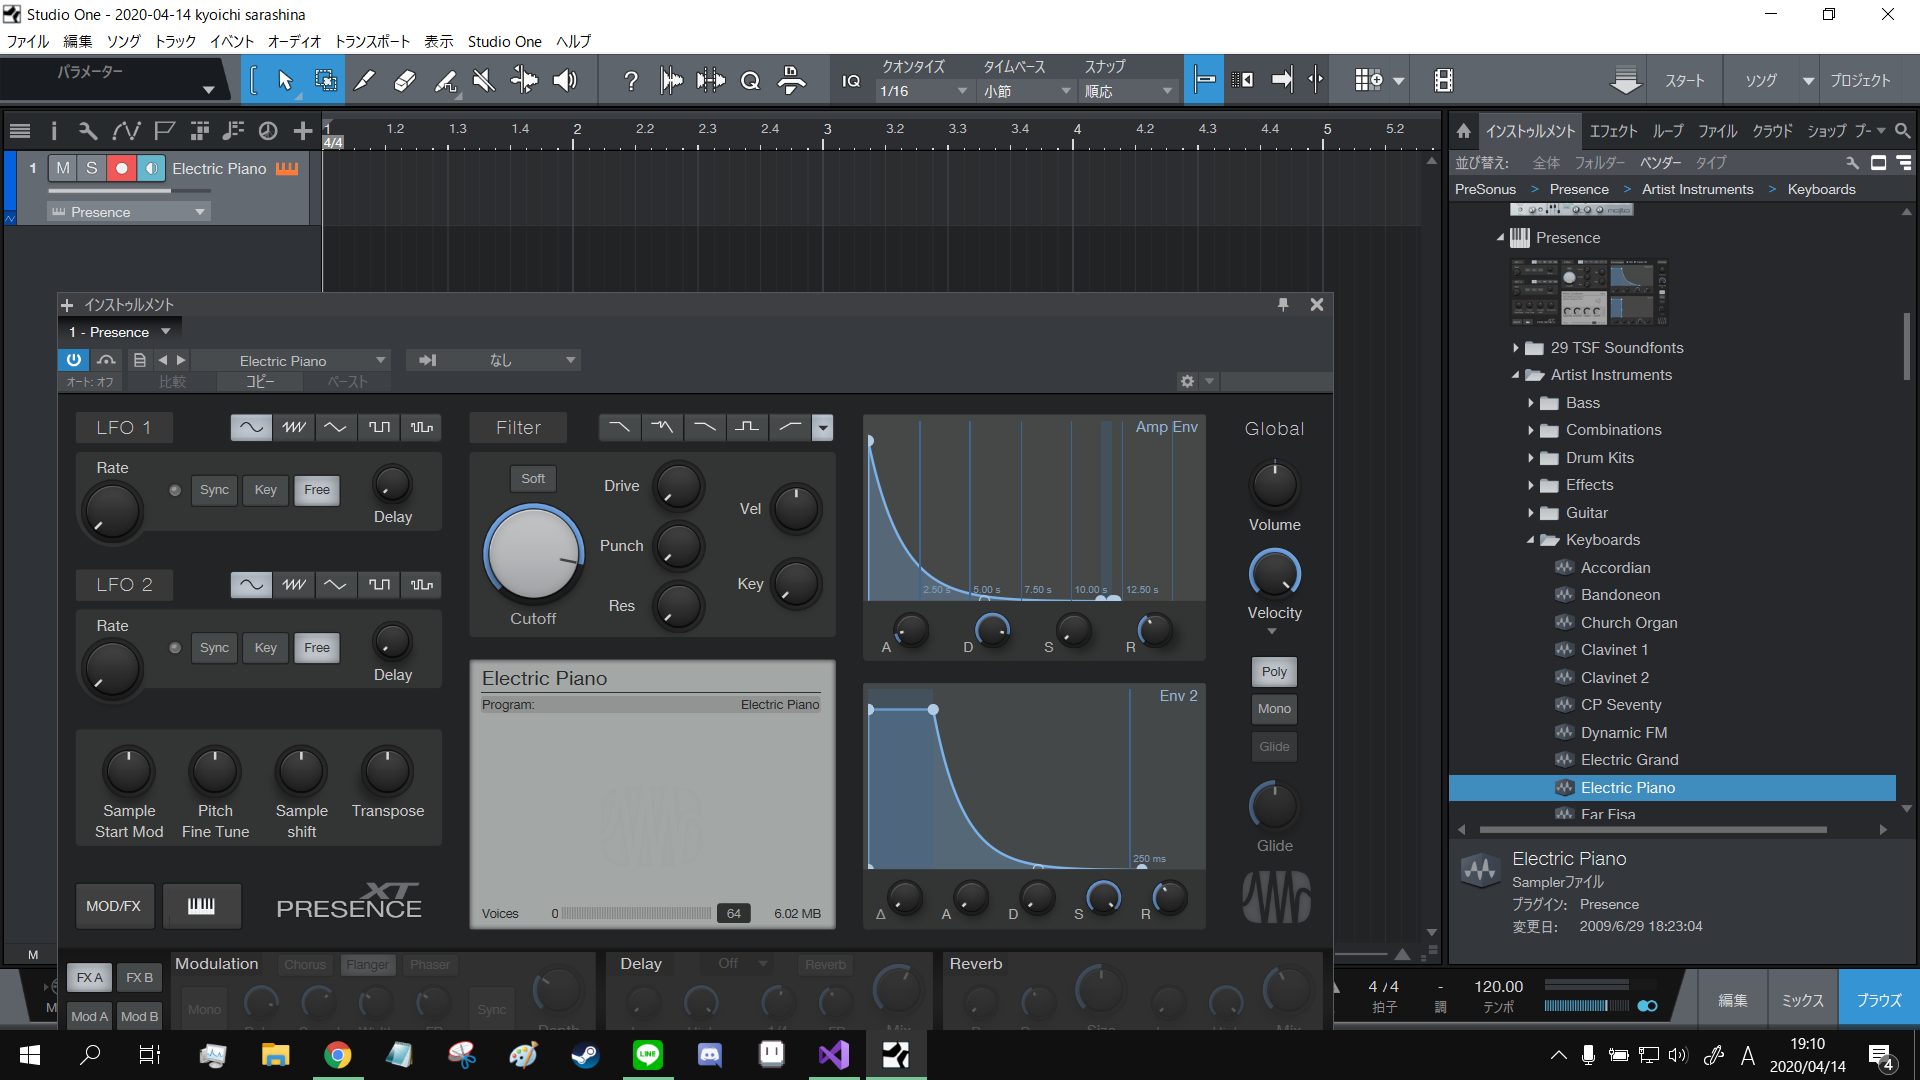Search the browser with magnifier icon
Viewport: 1920px width, 1080px height.
pos(1902,131)
